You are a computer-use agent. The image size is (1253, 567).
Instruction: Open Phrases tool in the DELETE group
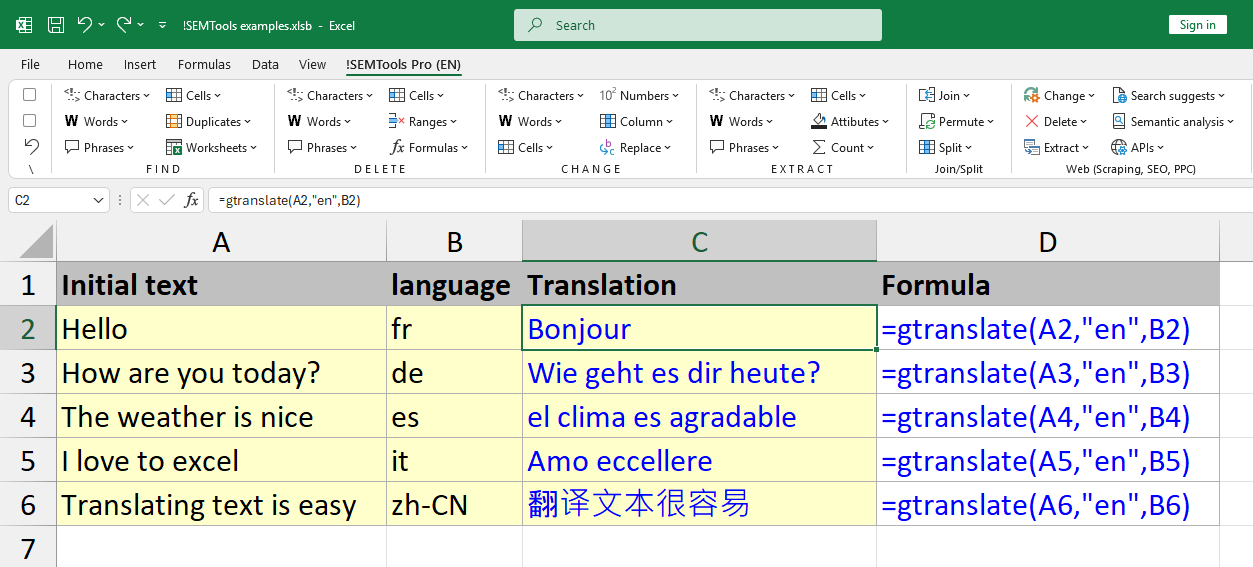323,148
